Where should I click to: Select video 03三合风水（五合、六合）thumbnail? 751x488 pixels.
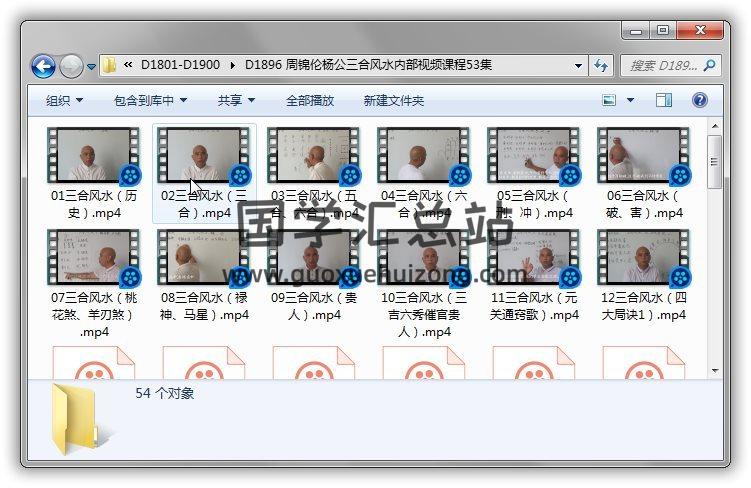tap(314, 155)
